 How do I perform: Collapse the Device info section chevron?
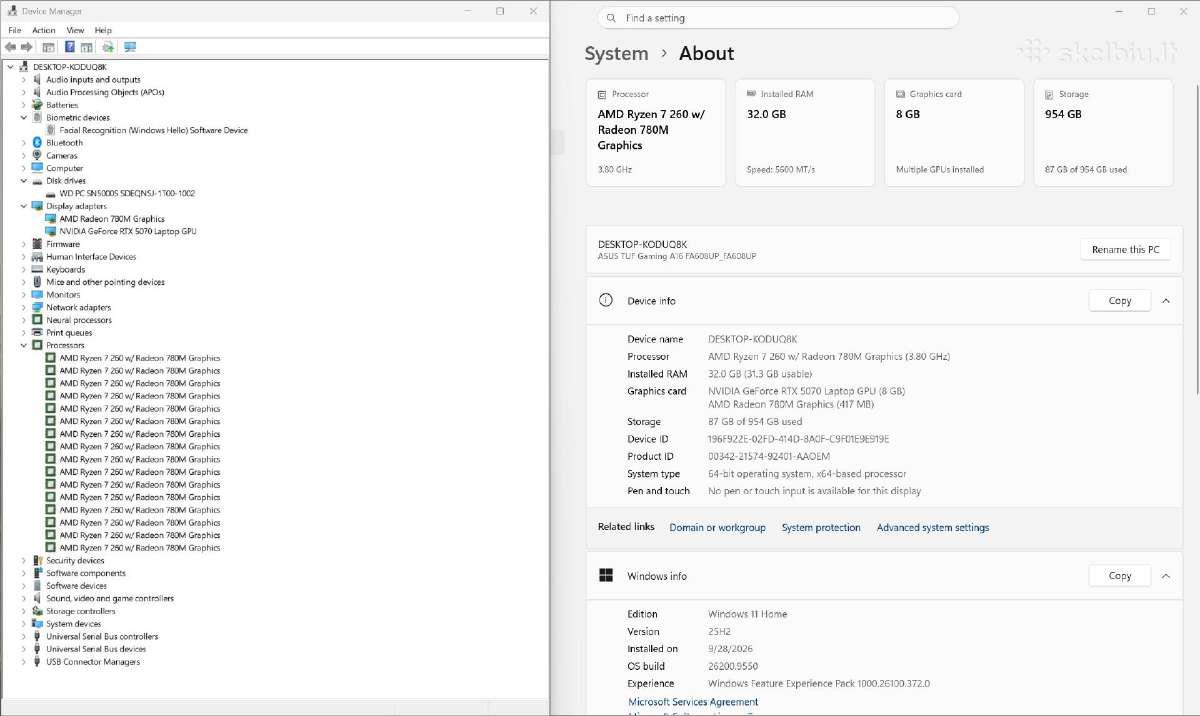click(1166, 300)
